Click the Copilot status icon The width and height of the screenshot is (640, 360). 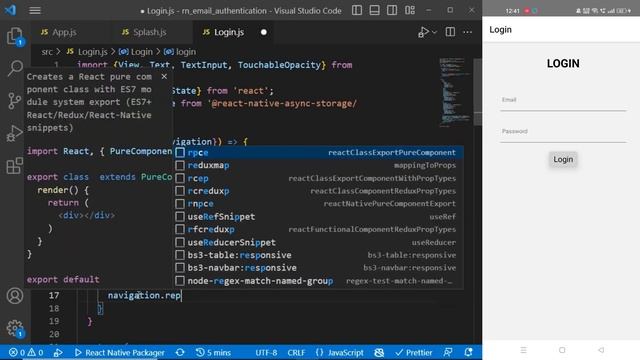click(x=379, y=352)
